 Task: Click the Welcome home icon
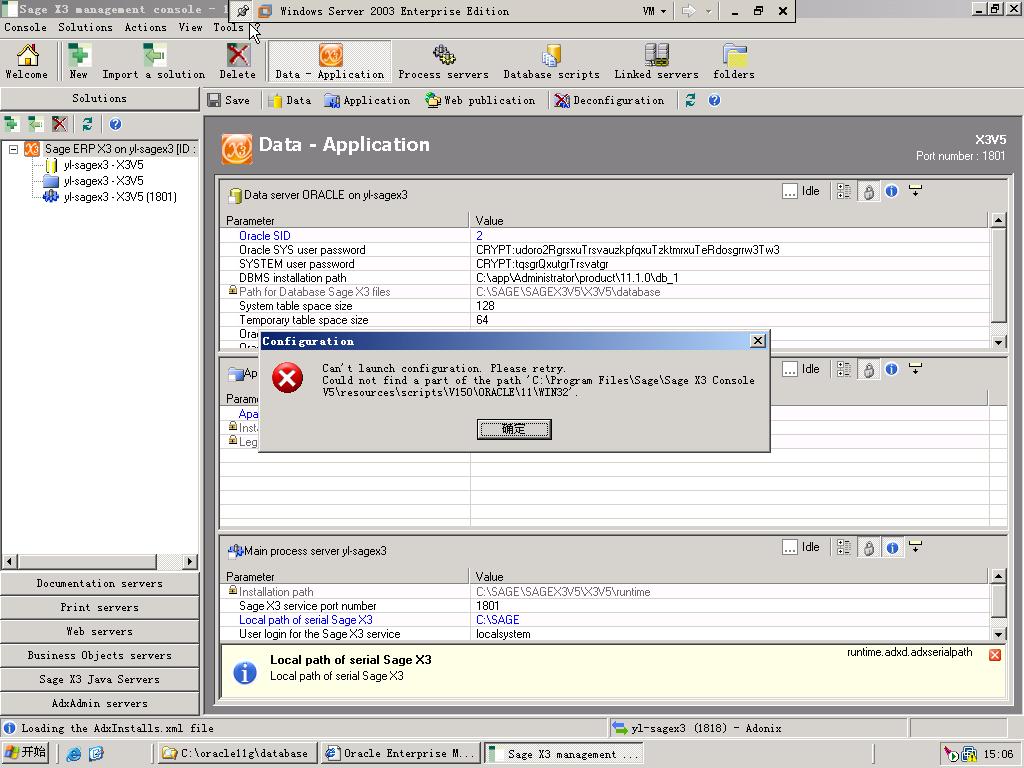coord(27,55)
